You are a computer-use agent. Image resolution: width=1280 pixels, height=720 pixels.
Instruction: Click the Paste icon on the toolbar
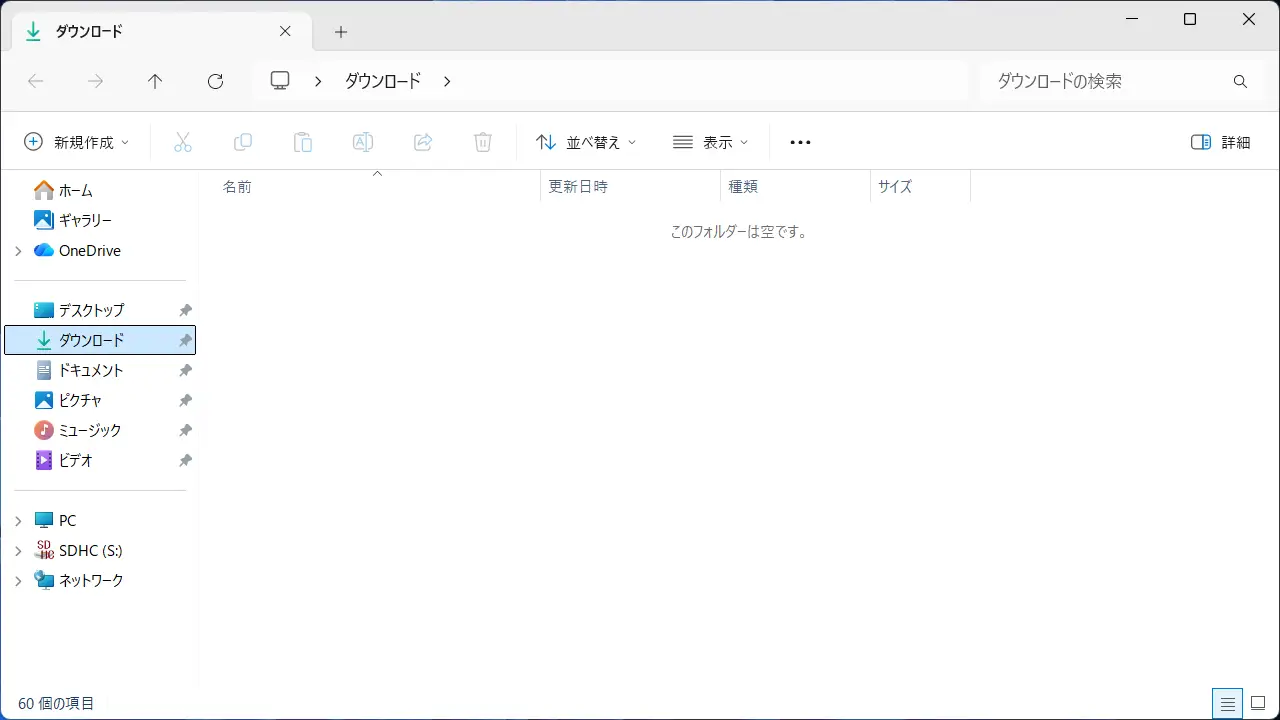tap(303, 141)
